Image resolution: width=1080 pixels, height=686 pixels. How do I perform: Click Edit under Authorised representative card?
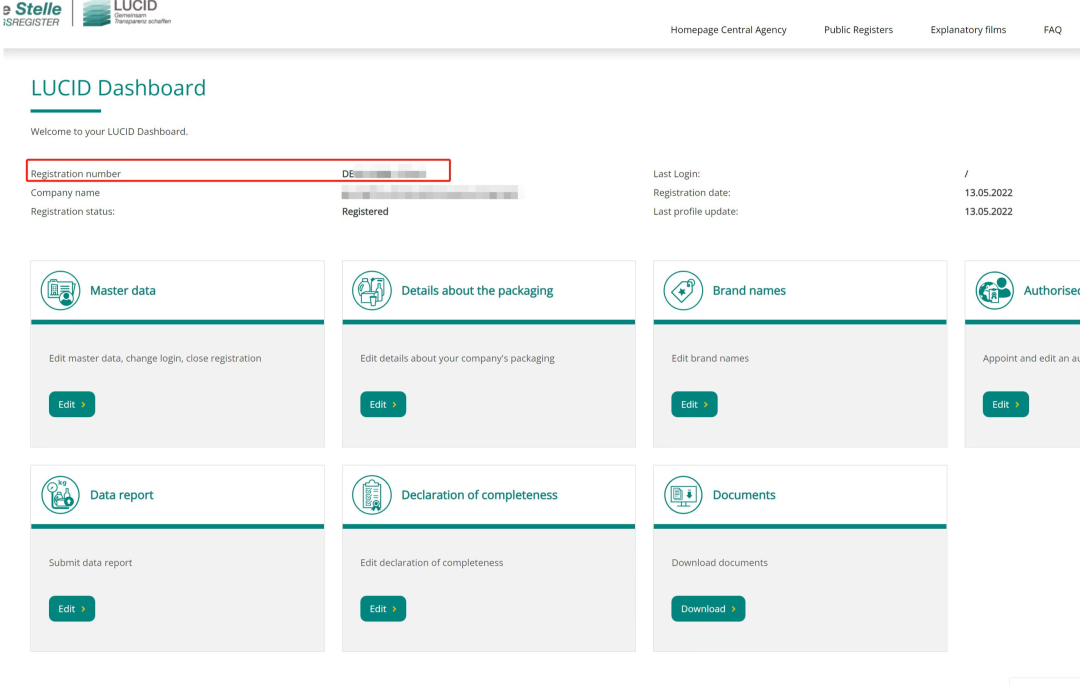click(x=1006, y=404)
